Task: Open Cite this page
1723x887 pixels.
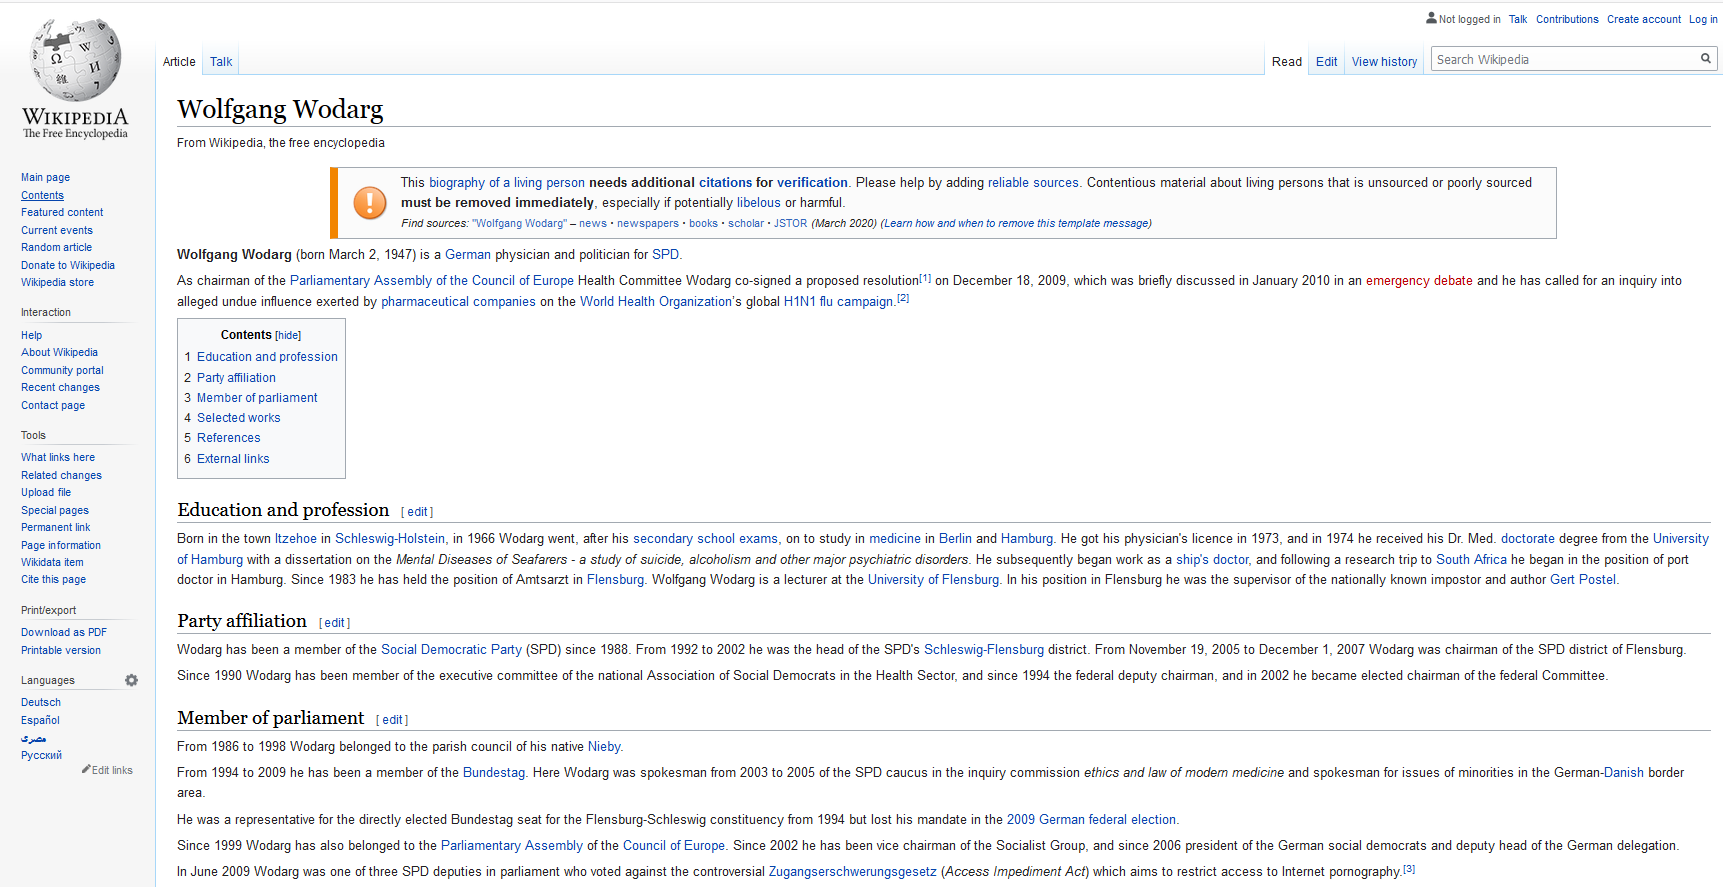Action: click(53, 580)
